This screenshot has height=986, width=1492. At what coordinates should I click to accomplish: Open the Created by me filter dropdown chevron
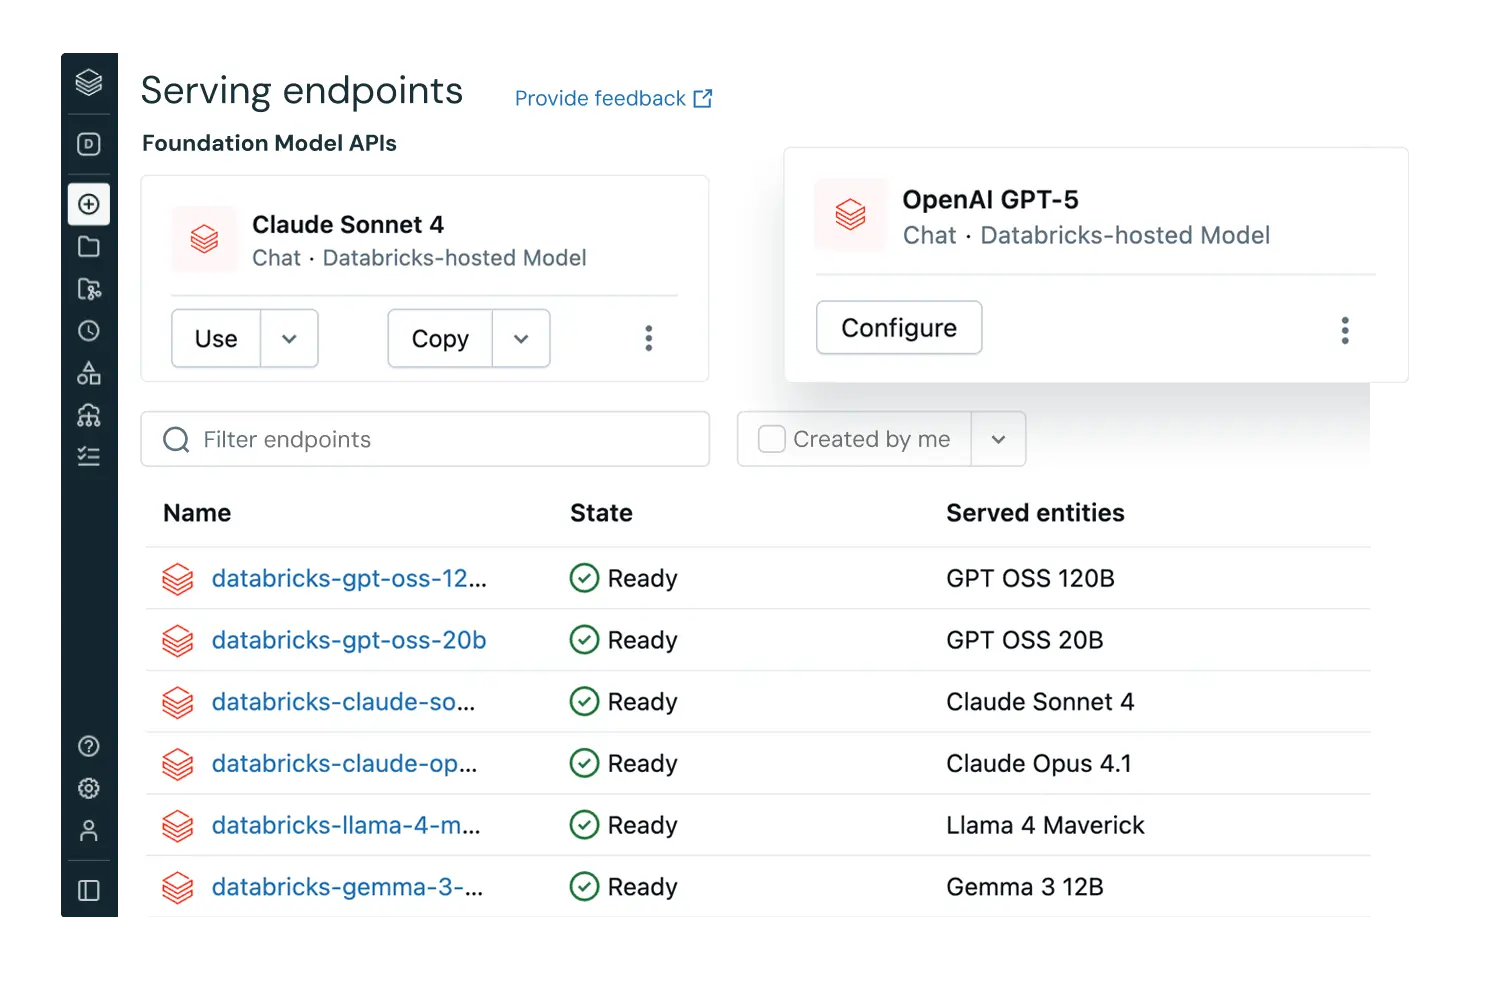[x=998, y=438]
